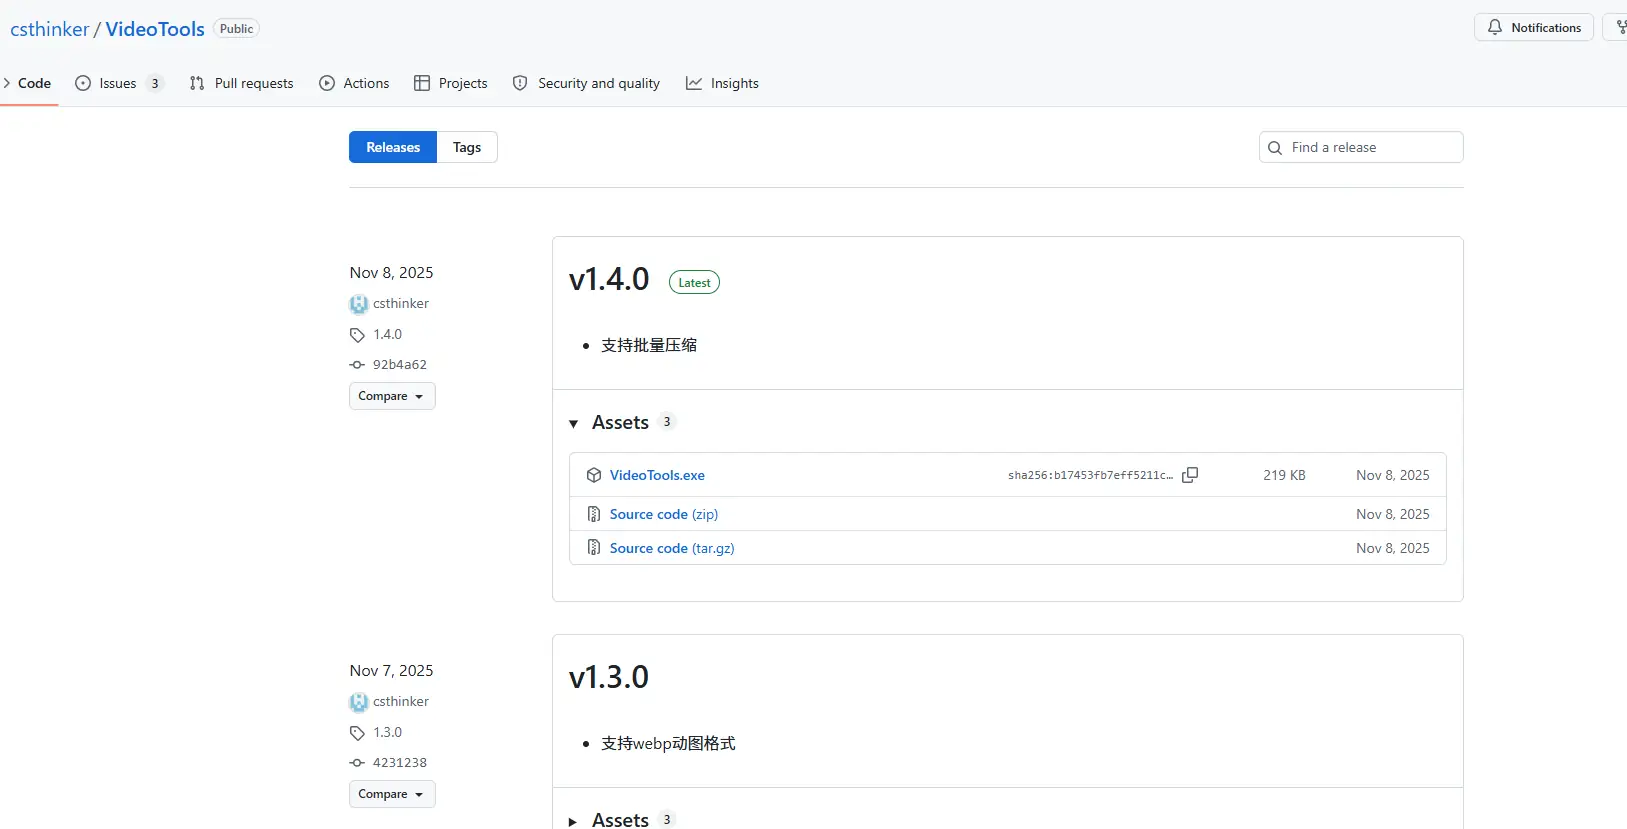Open the v1.3.0 release title
The width and height of the screenshot is (1627, 829).
pyautogui.click(x=609, y=677)
